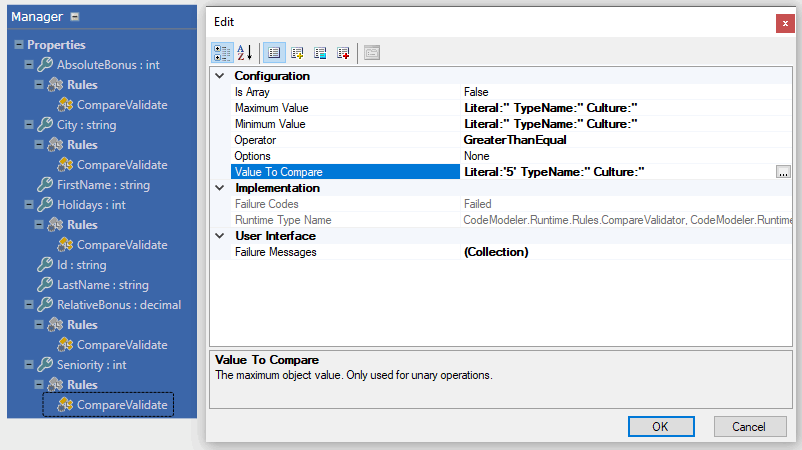Click the (Collection) Failure Messages value

pos(496,252)
